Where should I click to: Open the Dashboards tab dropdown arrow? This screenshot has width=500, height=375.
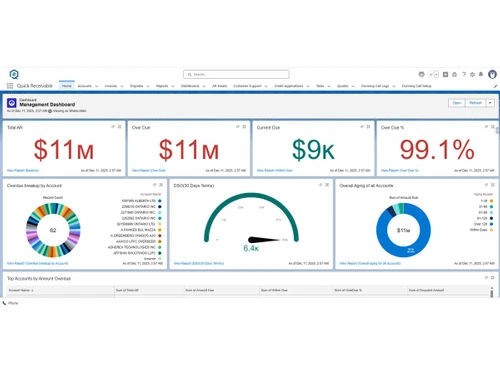[204, 86]
